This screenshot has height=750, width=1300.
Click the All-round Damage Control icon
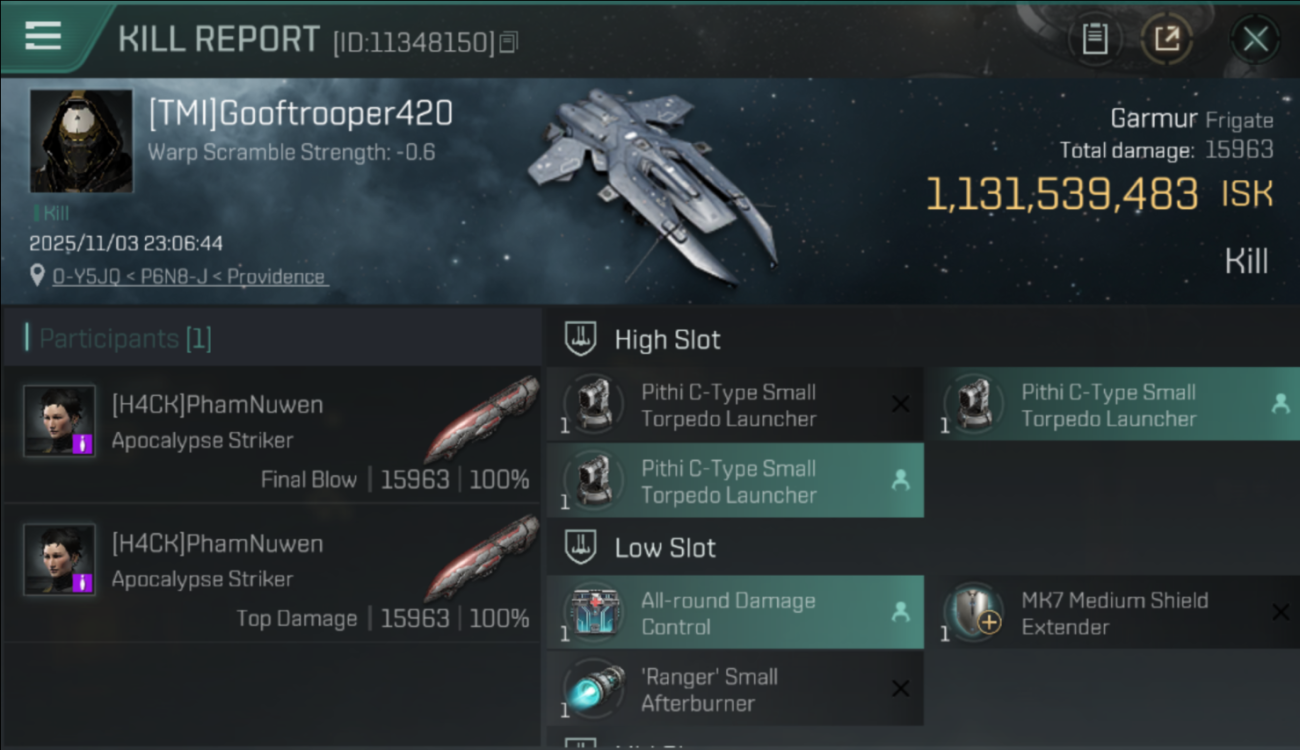pos(593,612)
